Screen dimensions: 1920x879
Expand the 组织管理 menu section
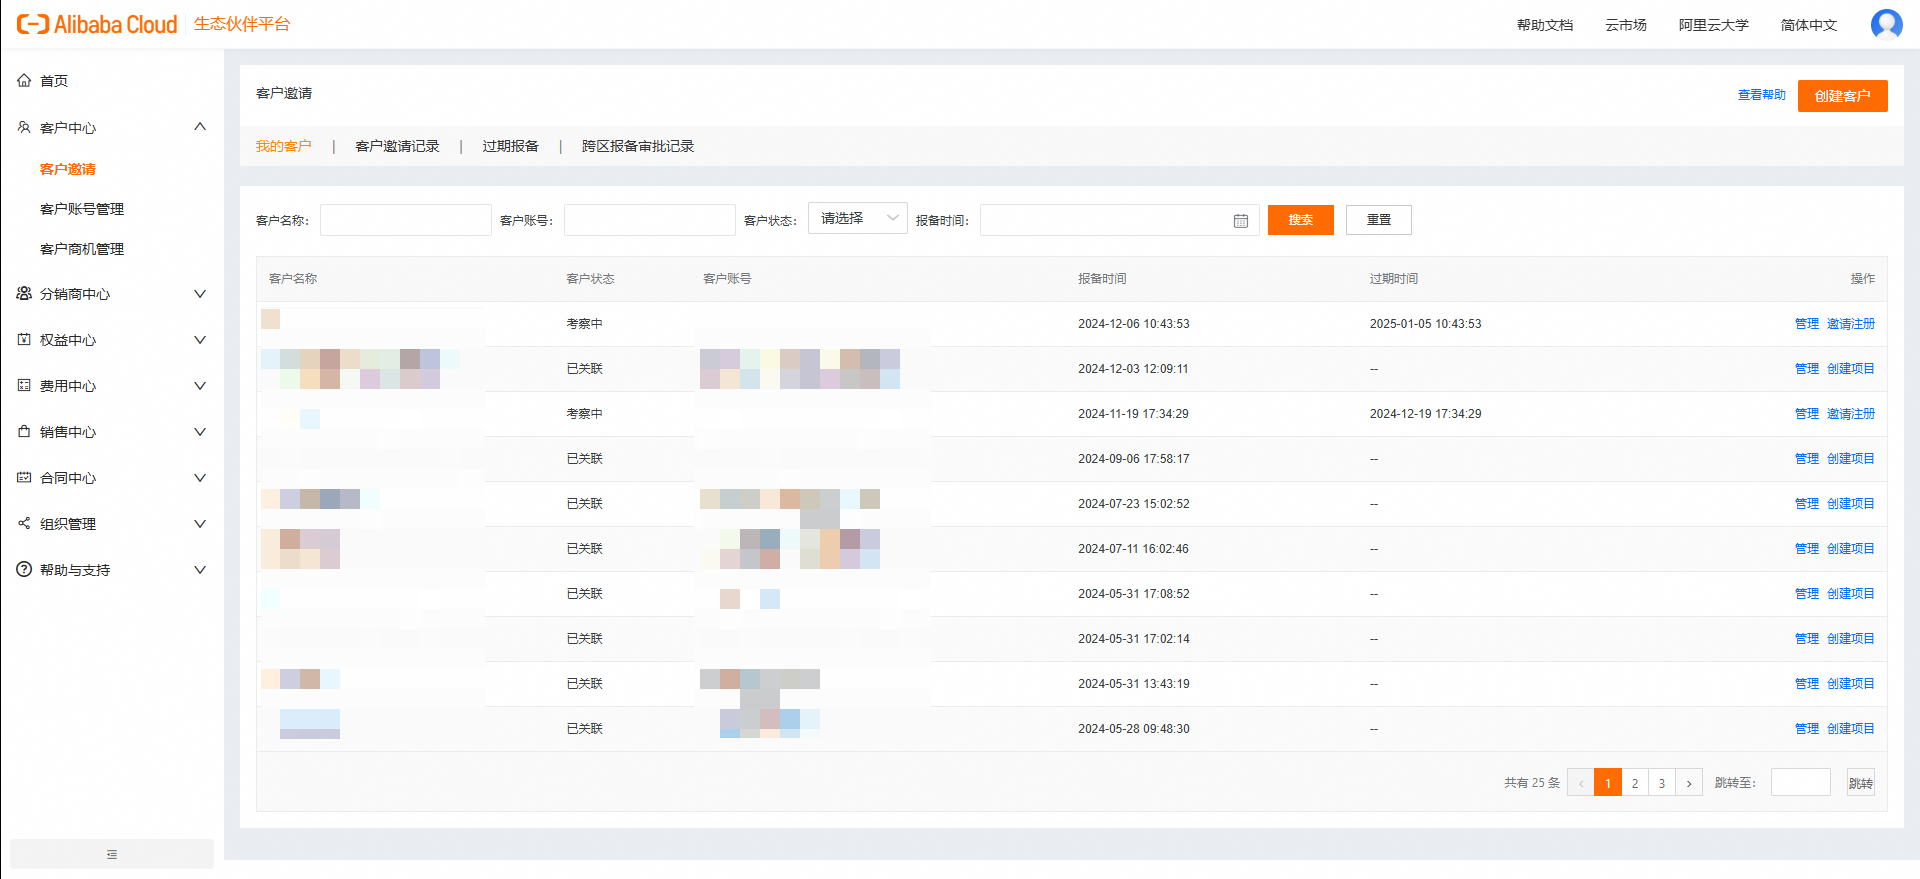pyautogui.click(x=200, y=523)
